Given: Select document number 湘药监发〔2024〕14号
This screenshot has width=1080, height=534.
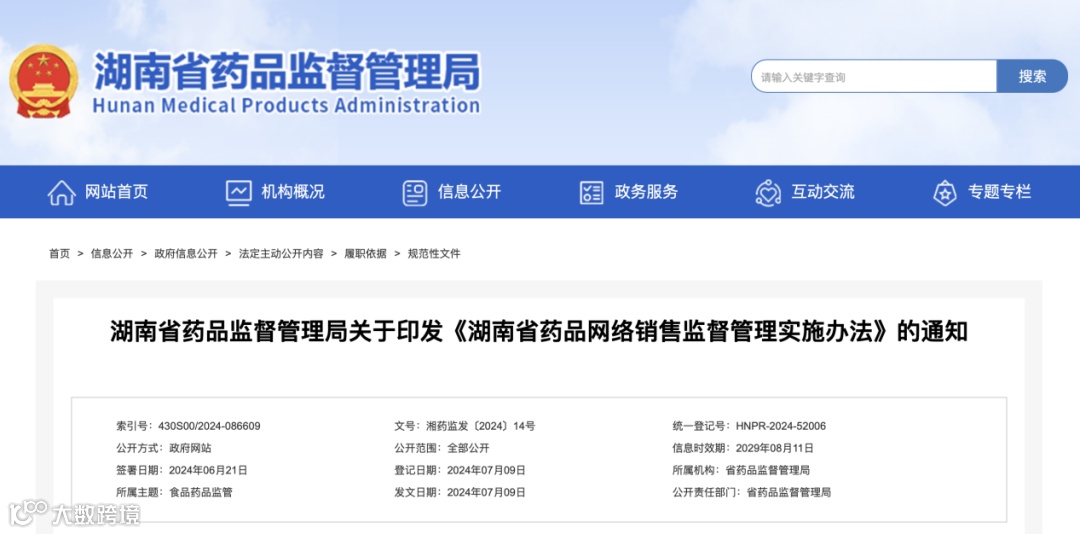Looking at the screenshot, I should pos(481,426).
